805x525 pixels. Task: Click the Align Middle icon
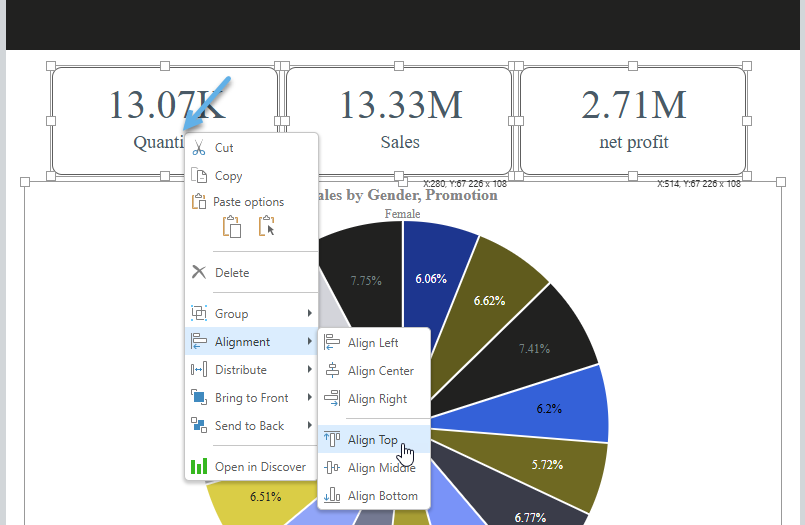pyautogui.click(x=332, y=468)
